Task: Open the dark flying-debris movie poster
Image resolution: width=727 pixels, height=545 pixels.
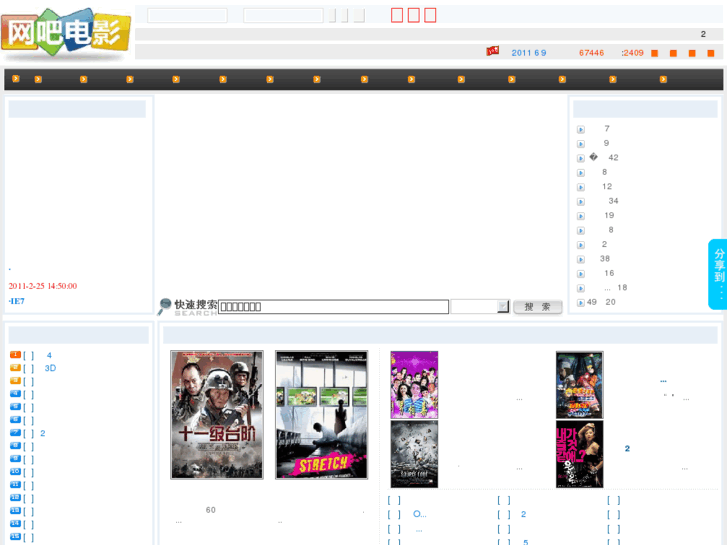Action: [414, 454]
